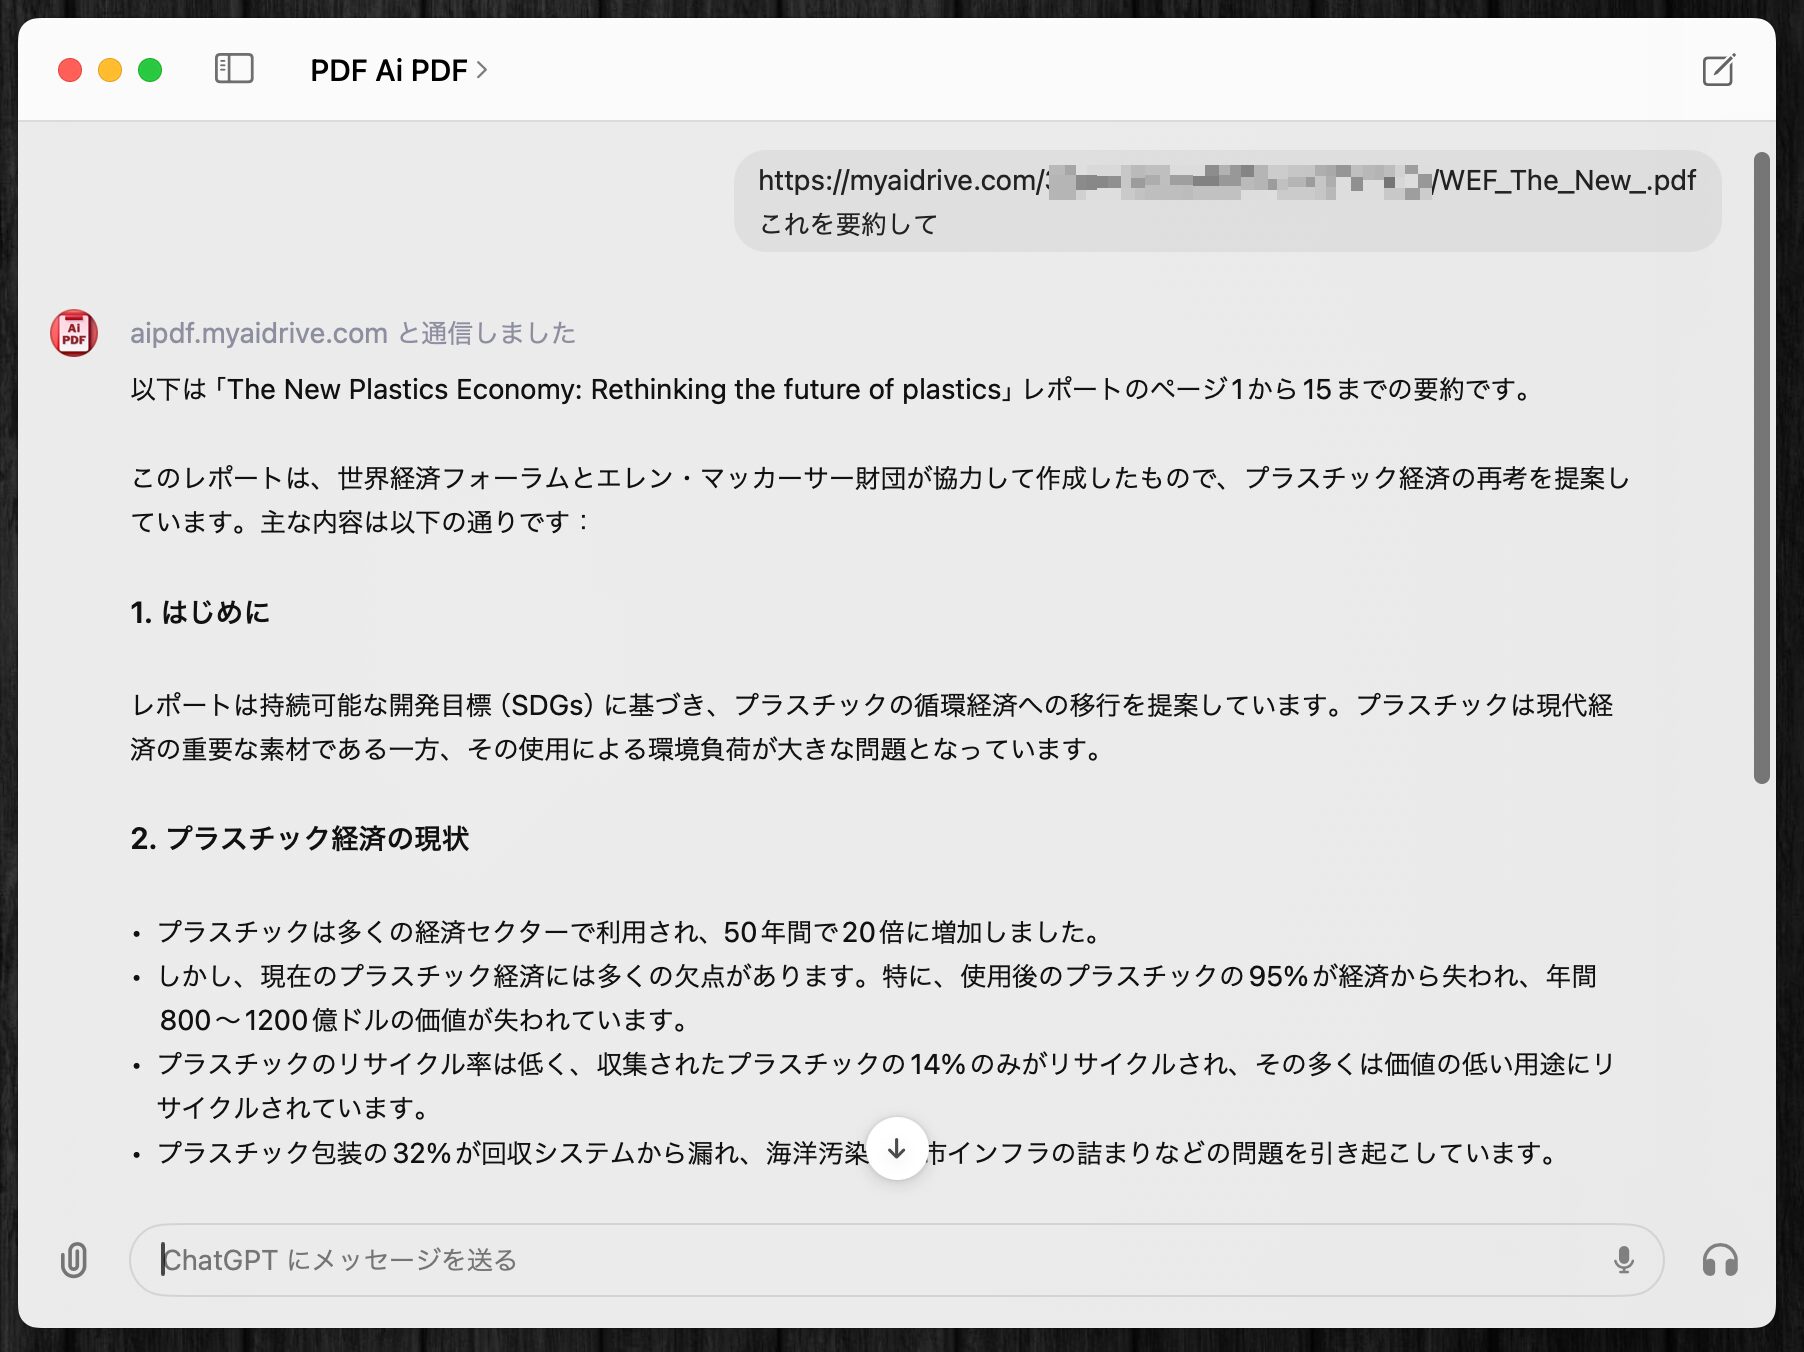Click the paperclip attach file icon
Image resolution: width=1804 pixels, height=1352 pixels.
74,1260
